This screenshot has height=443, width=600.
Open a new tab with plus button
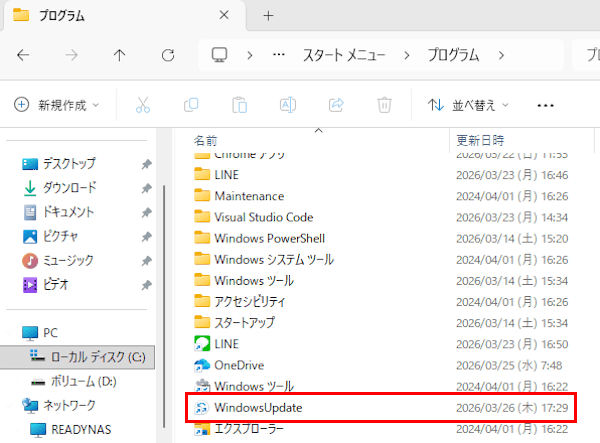click(x=269, y=16)
